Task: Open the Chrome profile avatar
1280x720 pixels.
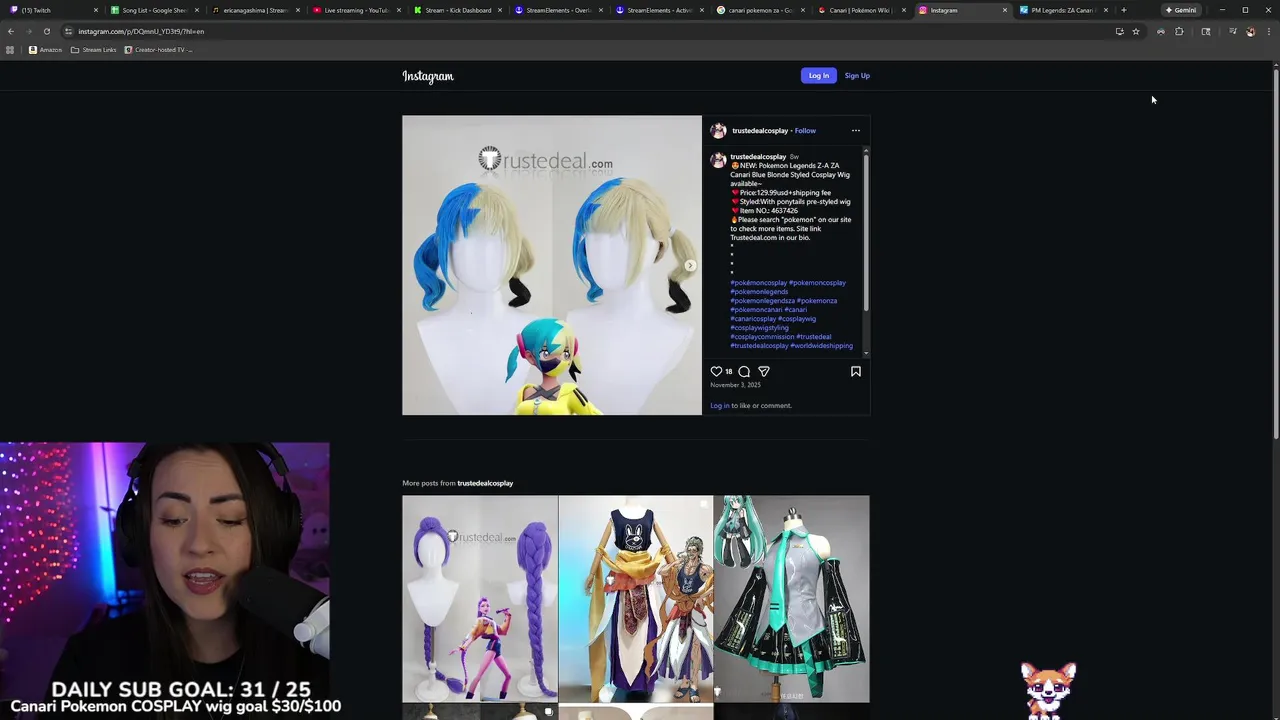Action: click(x=1250, y=31)
